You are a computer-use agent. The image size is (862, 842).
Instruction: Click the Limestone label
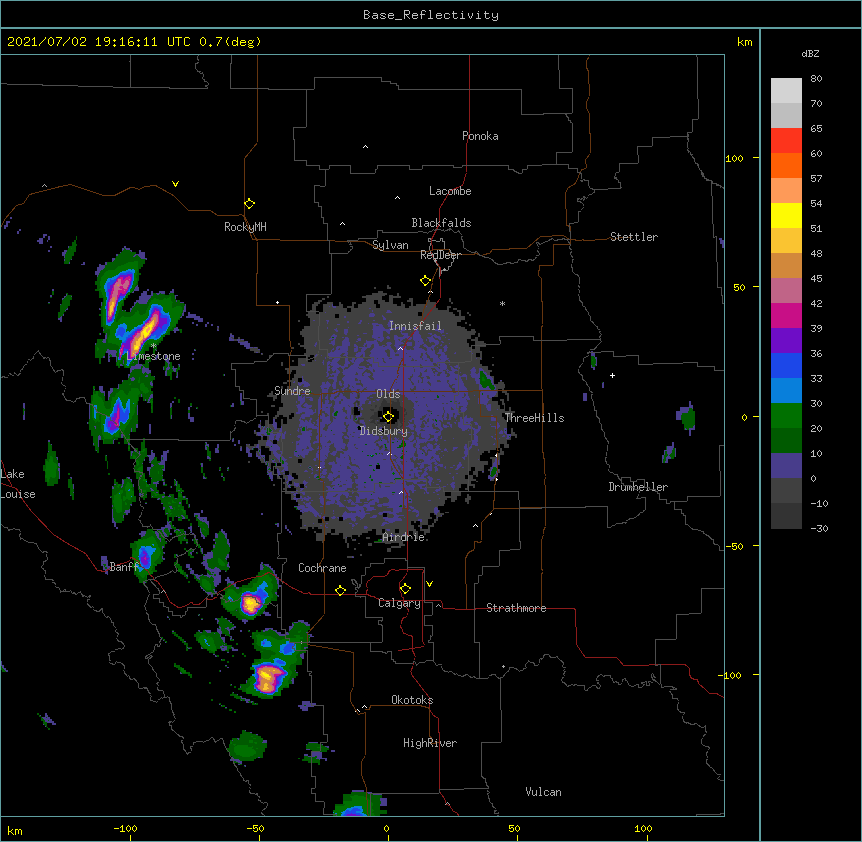pos(153,356)
